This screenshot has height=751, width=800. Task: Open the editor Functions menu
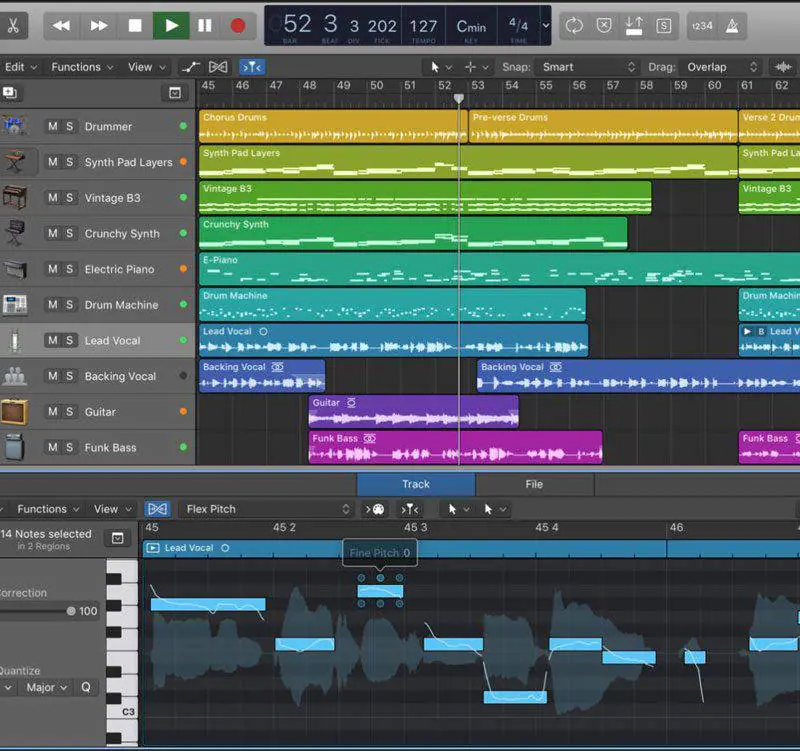(48, 509)
